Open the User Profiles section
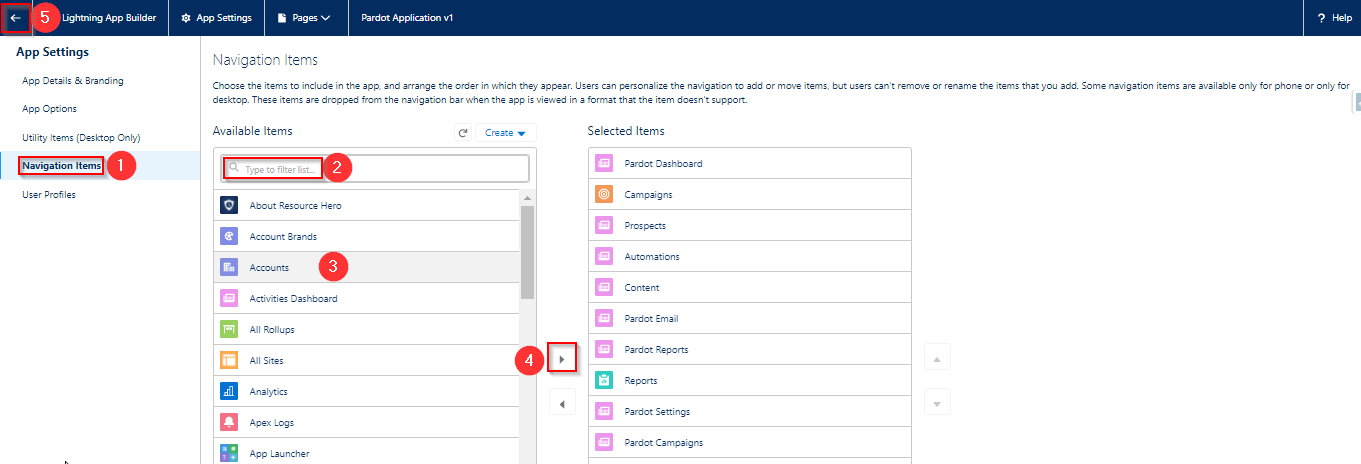 (49, 195)
